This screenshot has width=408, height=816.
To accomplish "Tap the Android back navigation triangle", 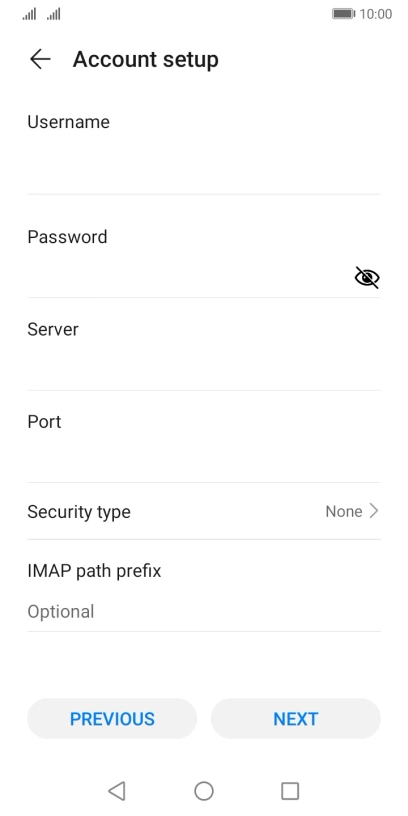I will 117,791.
